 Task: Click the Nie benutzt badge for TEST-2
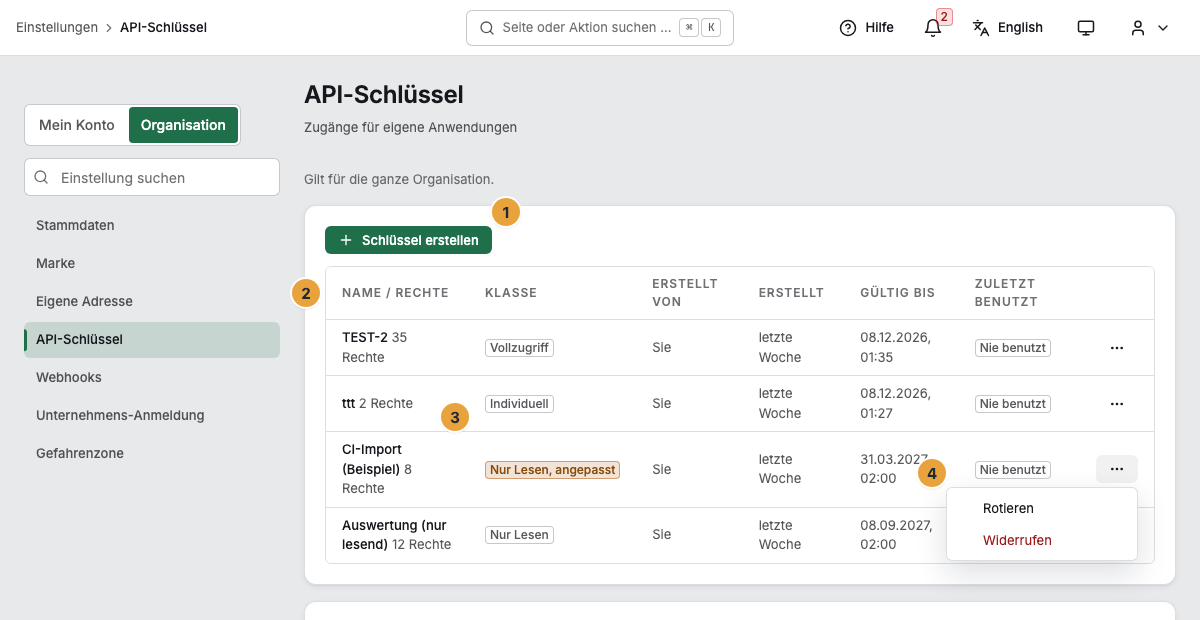point(1012,348)
